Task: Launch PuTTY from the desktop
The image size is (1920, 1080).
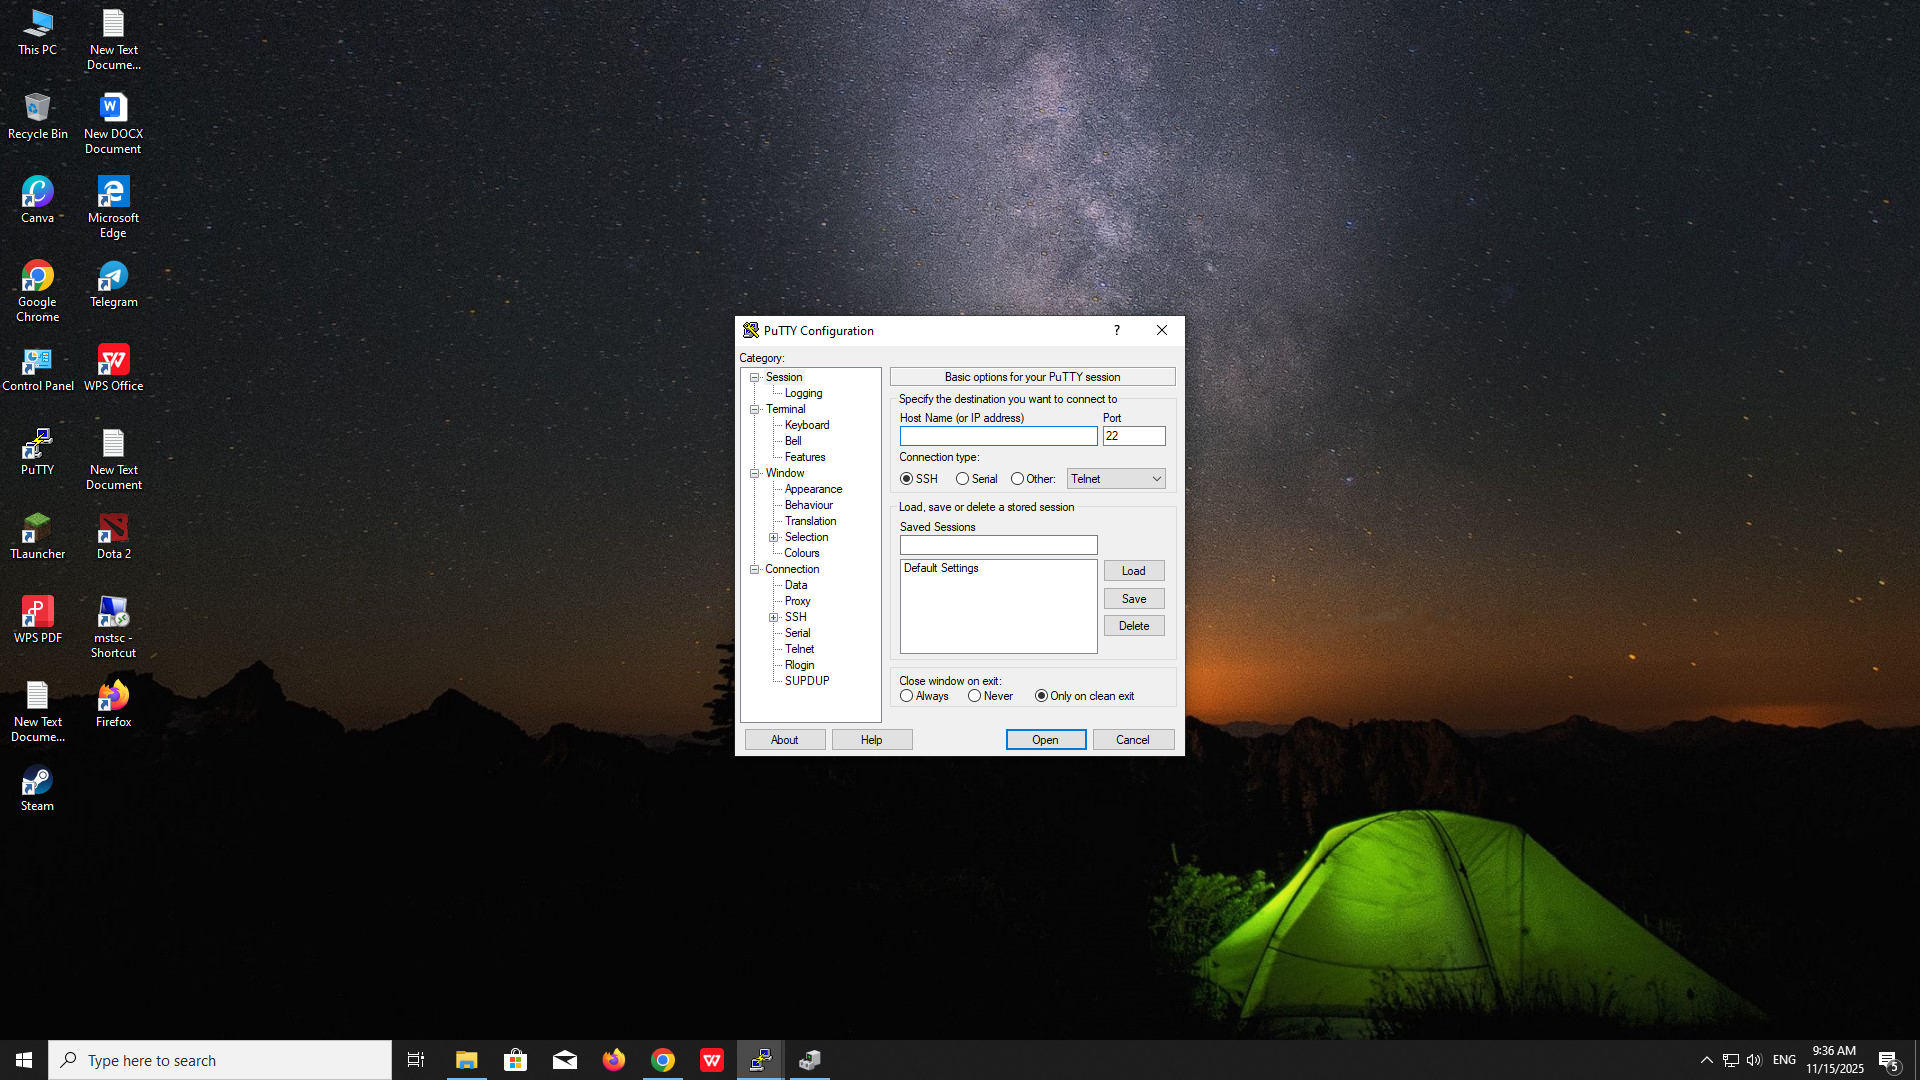Action: point(37,447)
